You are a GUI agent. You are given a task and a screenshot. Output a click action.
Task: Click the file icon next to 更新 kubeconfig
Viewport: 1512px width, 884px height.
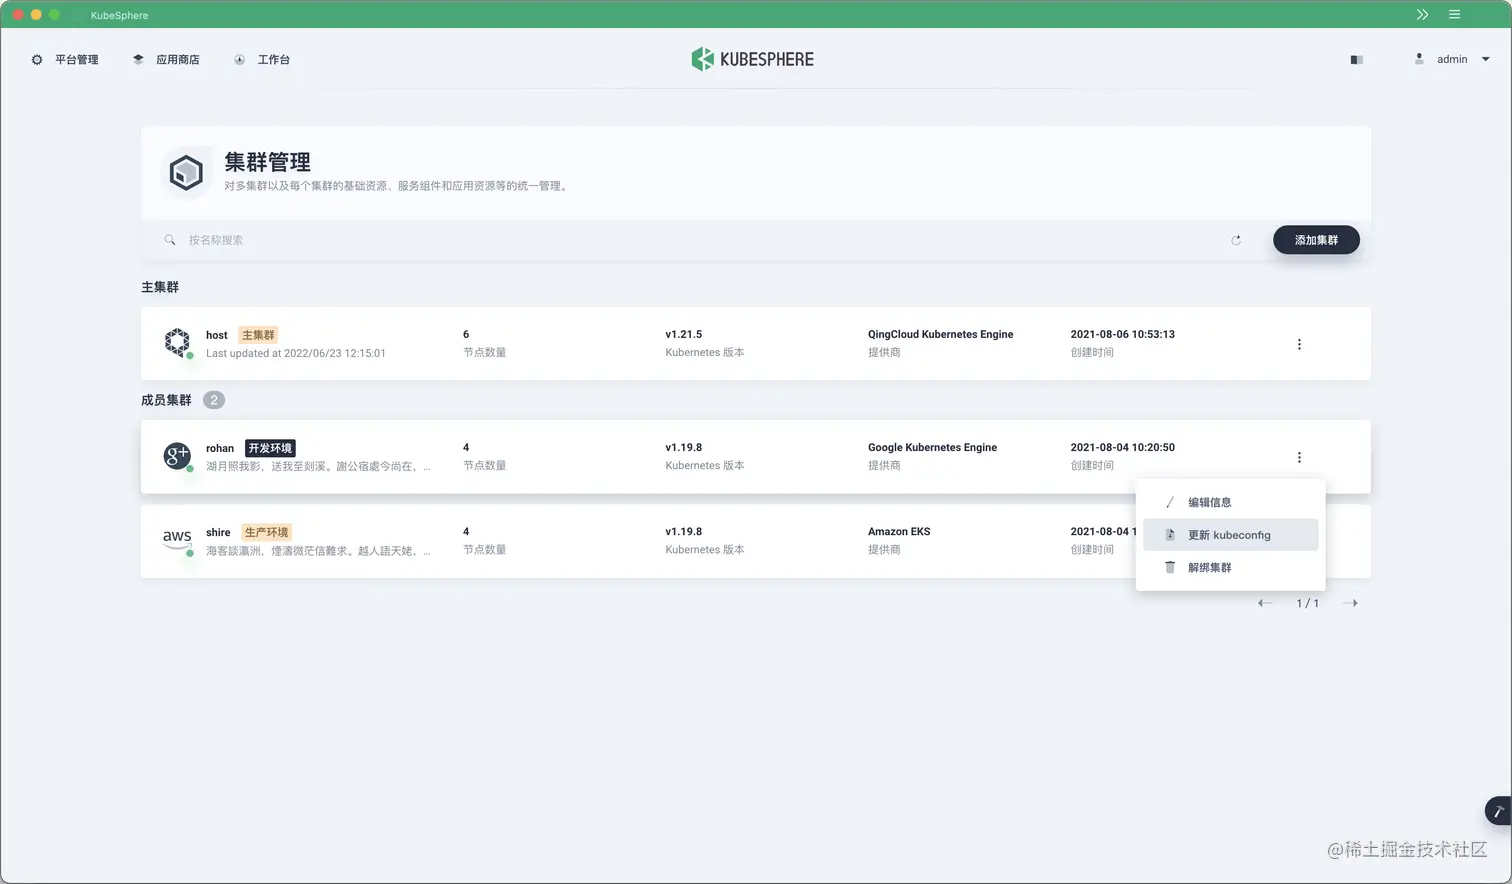1170,535
